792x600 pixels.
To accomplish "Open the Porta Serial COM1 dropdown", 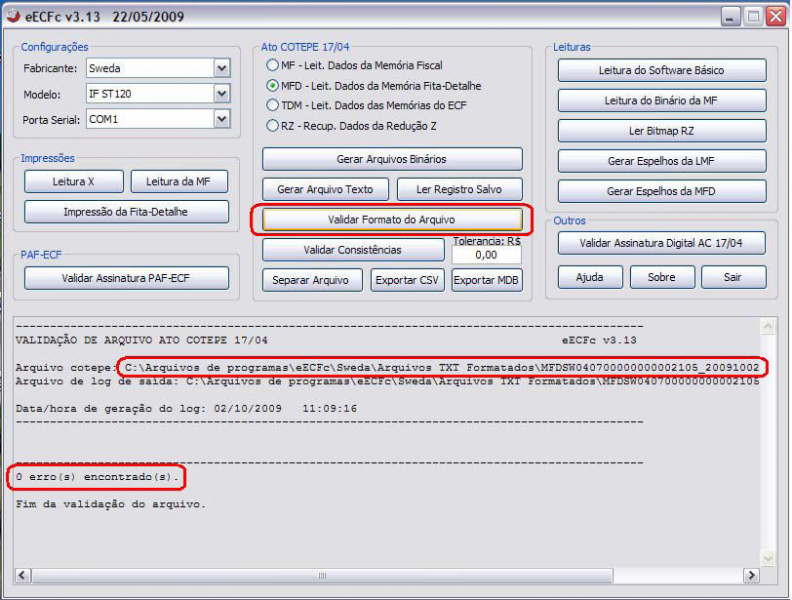I will (221, 119).
